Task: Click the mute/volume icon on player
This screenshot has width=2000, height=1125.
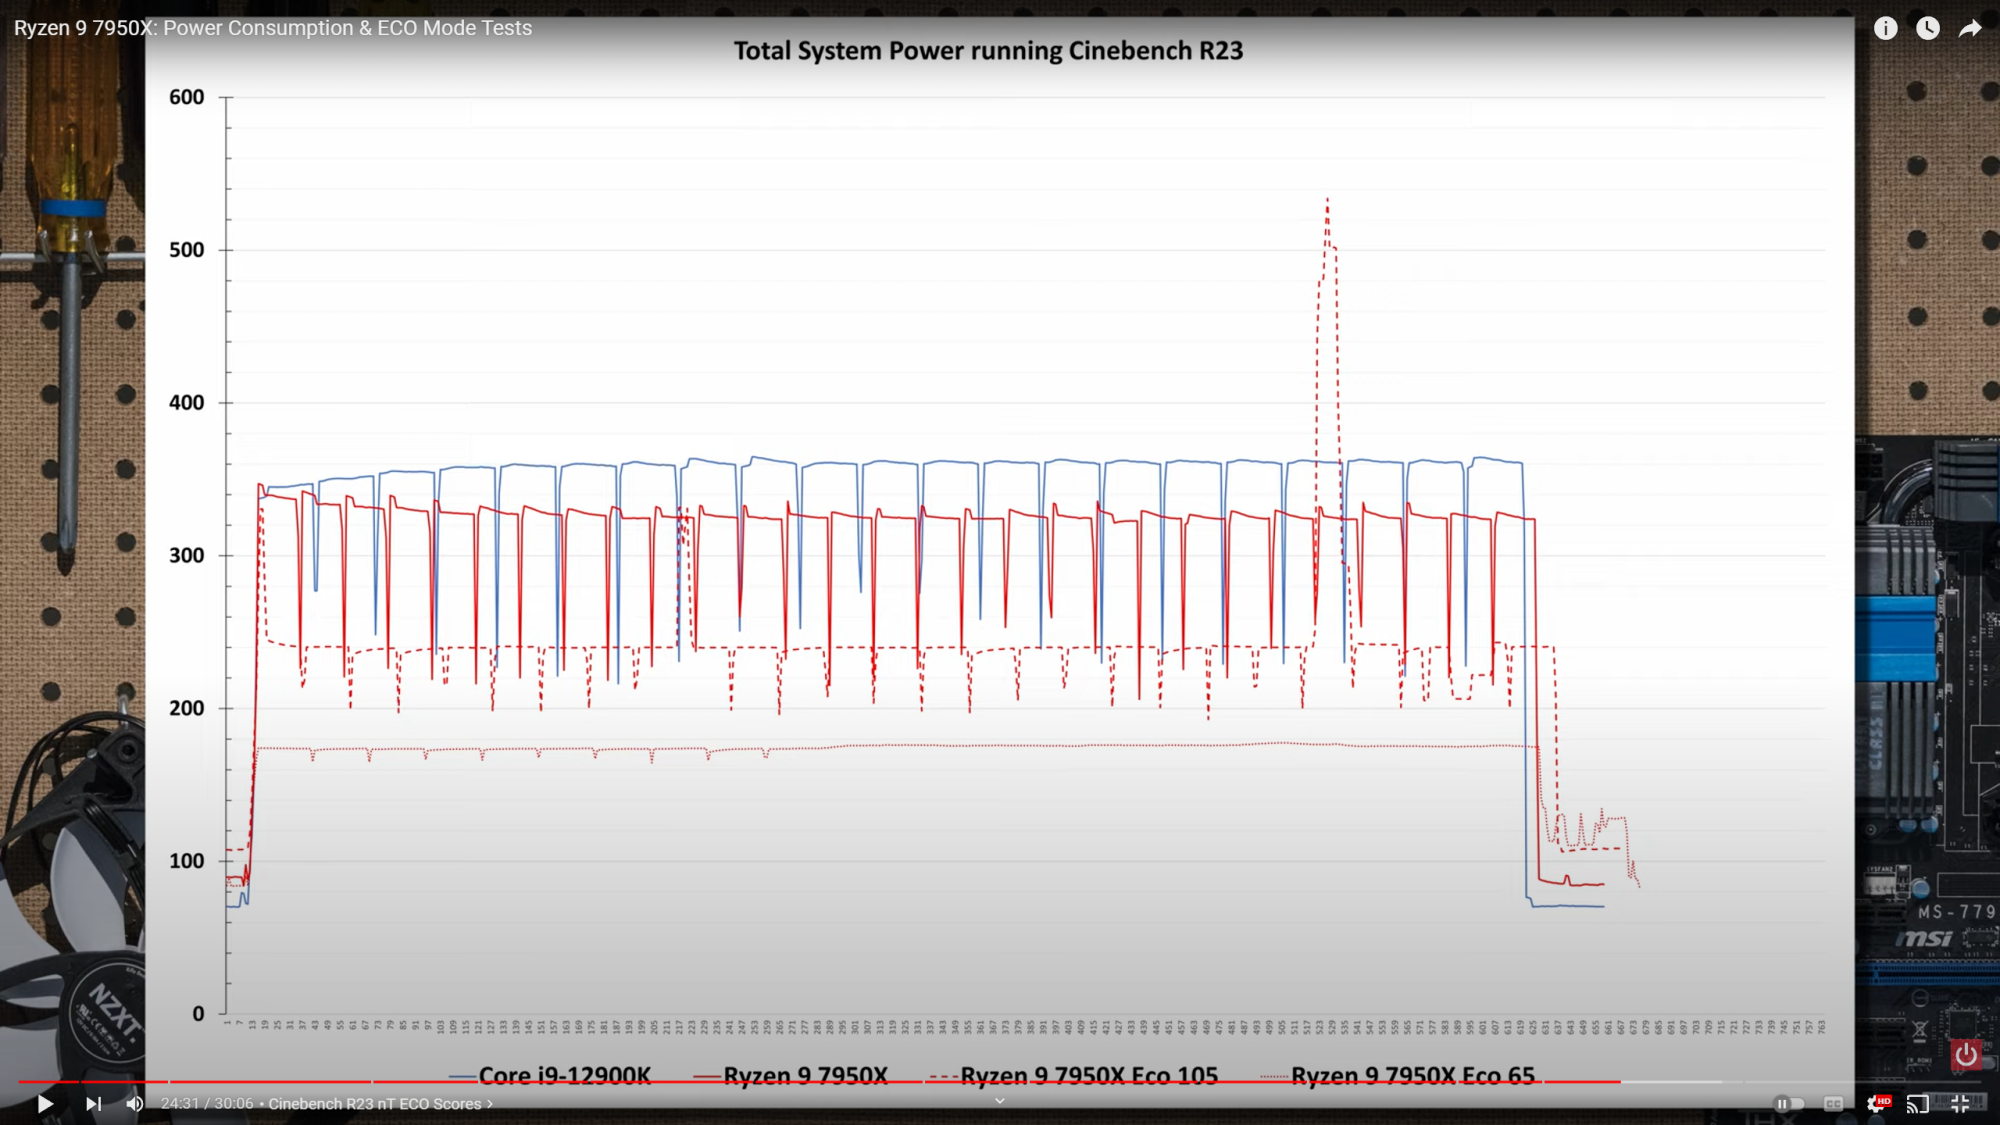Action: [x=133, y=1103]
